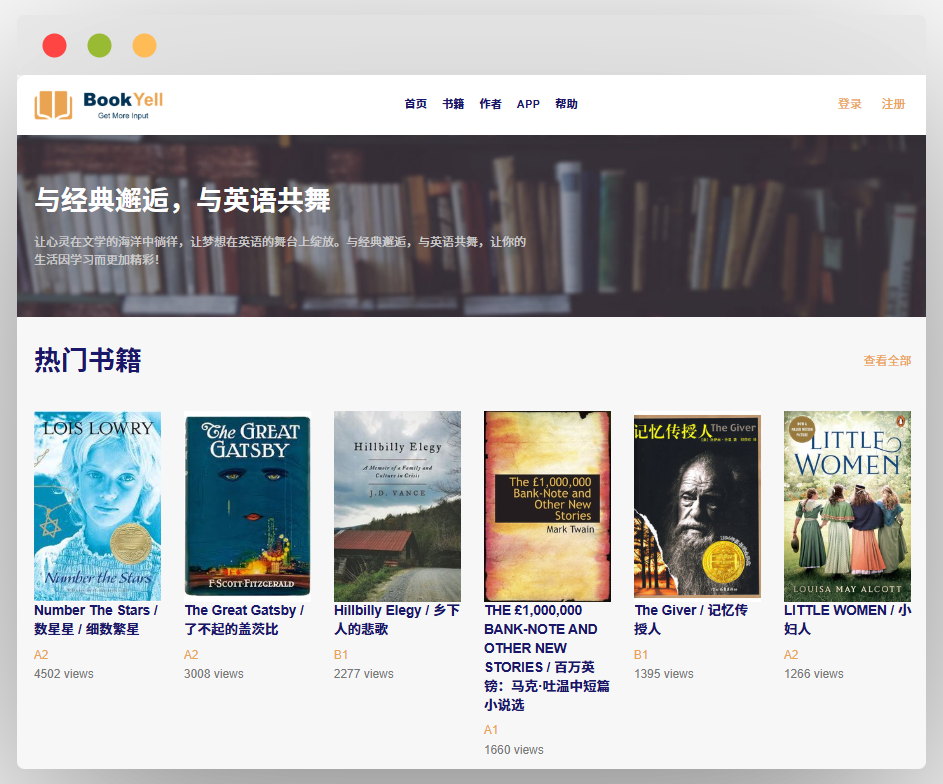
Task: Open The Giver cover thumbnail
Action: point(698,506)
